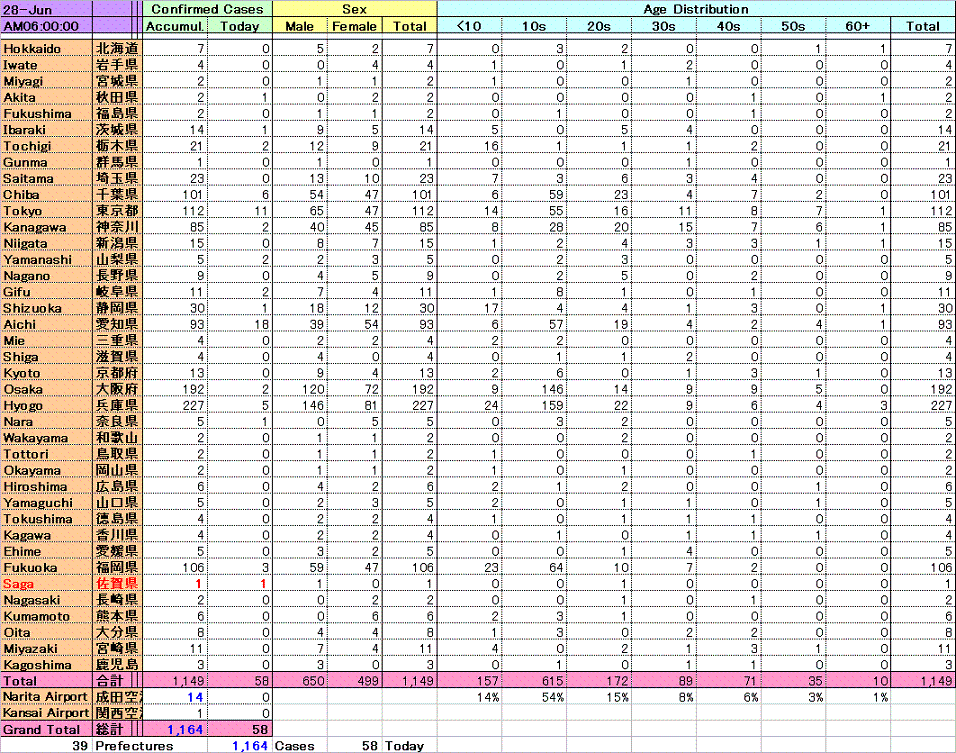Click the Yamanashi prefecture cell
The width and height of the screenshot is (956, 753).
[46, 260]
